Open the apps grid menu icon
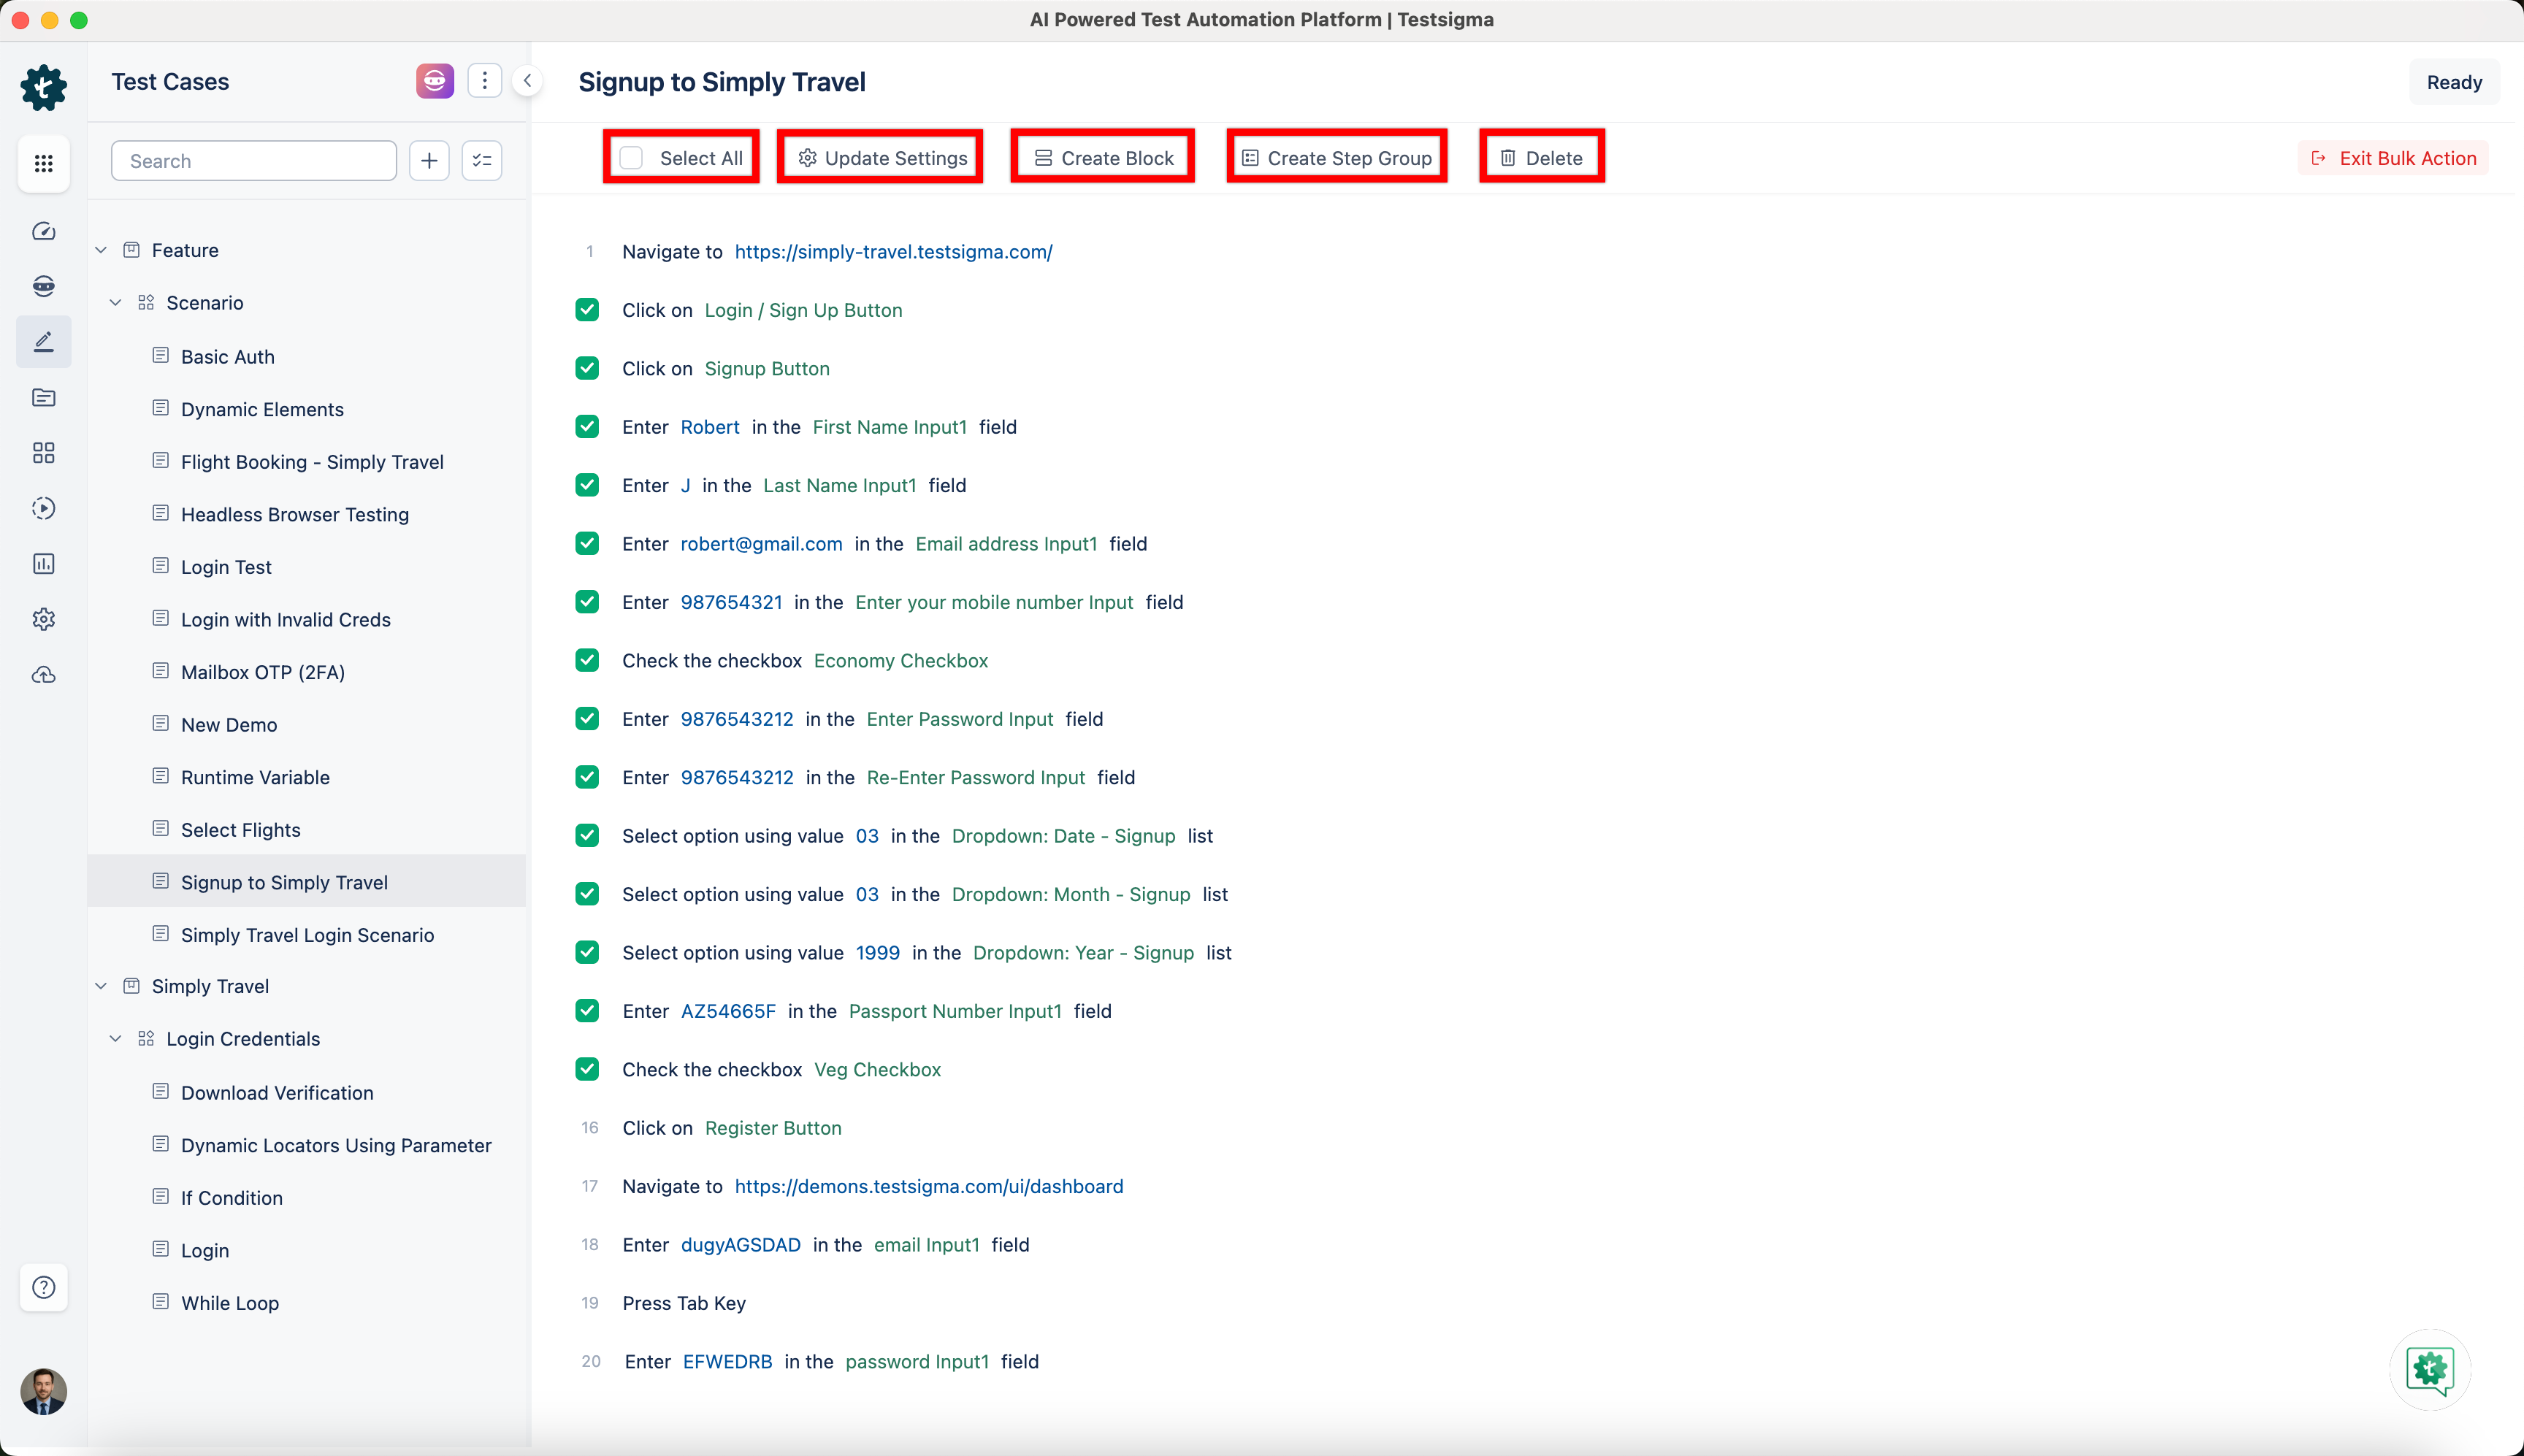Screen dimensions: 2524x1456 point(43,163)
